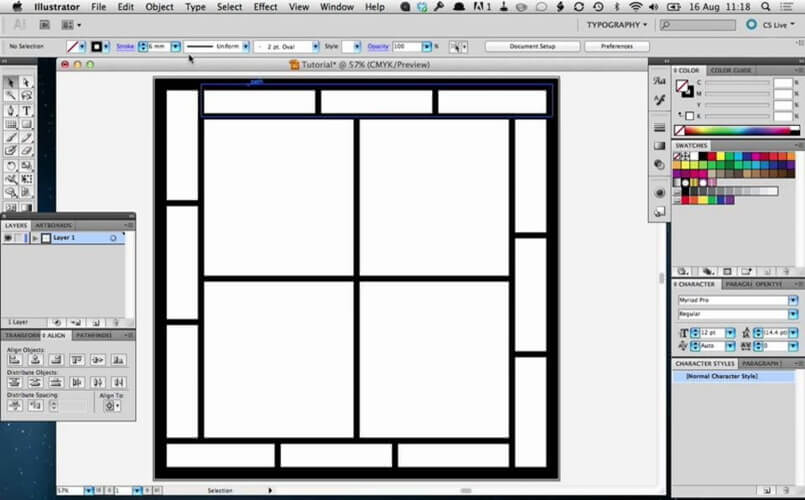This screenshot has height=500, width=805.
Task: Click the Opacity link label in the control bar
Action: point(378,46)
